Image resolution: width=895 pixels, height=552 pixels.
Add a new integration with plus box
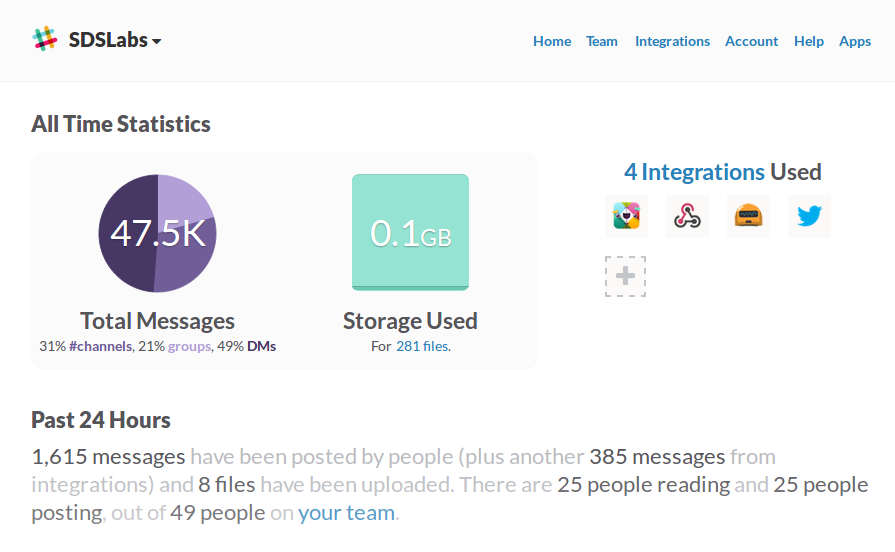(x=626, y=276)
